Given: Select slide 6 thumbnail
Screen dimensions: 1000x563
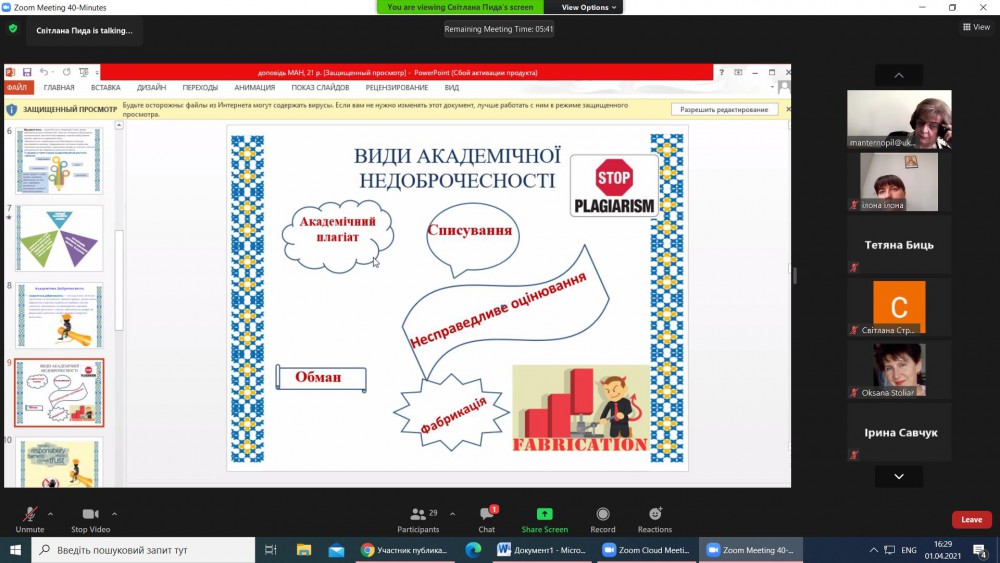Looking at the screenshot, I should coord(59,160).
